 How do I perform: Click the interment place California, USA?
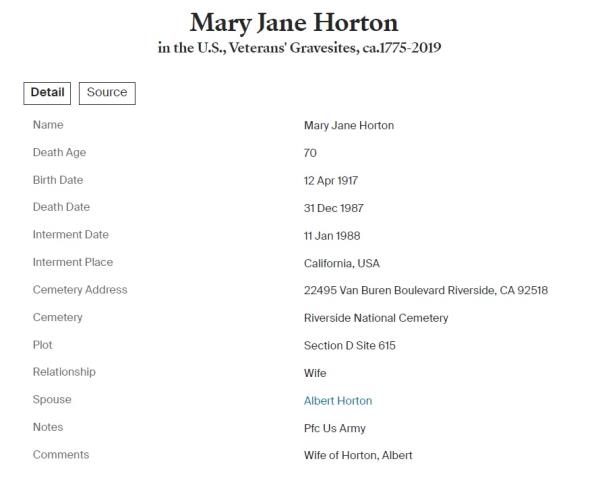coord(342,263)
